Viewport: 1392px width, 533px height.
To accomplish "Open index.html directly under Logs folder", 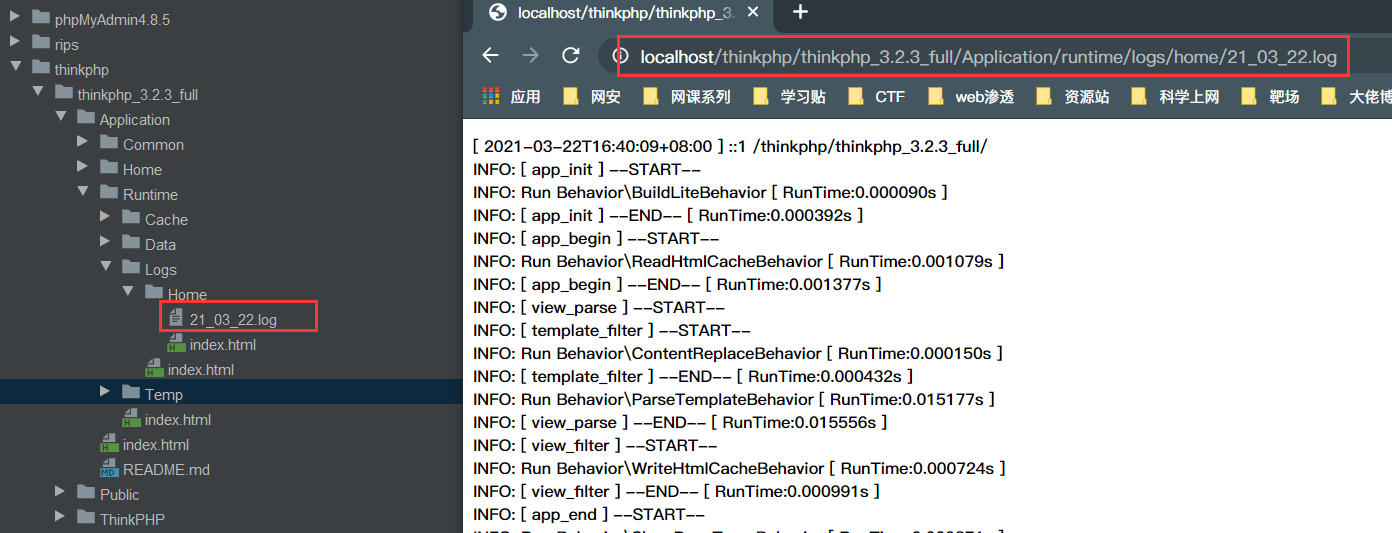I will tap(200, 369).
